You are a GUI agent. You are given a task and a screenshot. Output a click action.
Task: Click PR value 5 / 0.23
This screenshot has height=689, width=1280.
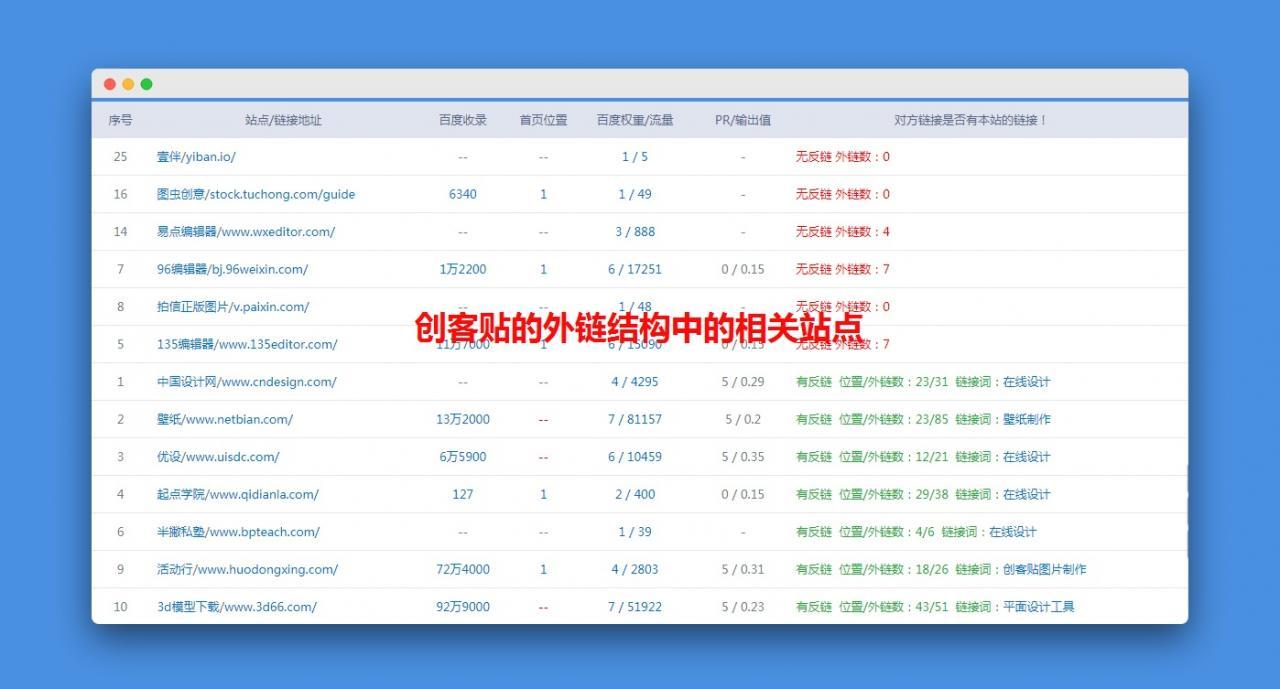743,607
